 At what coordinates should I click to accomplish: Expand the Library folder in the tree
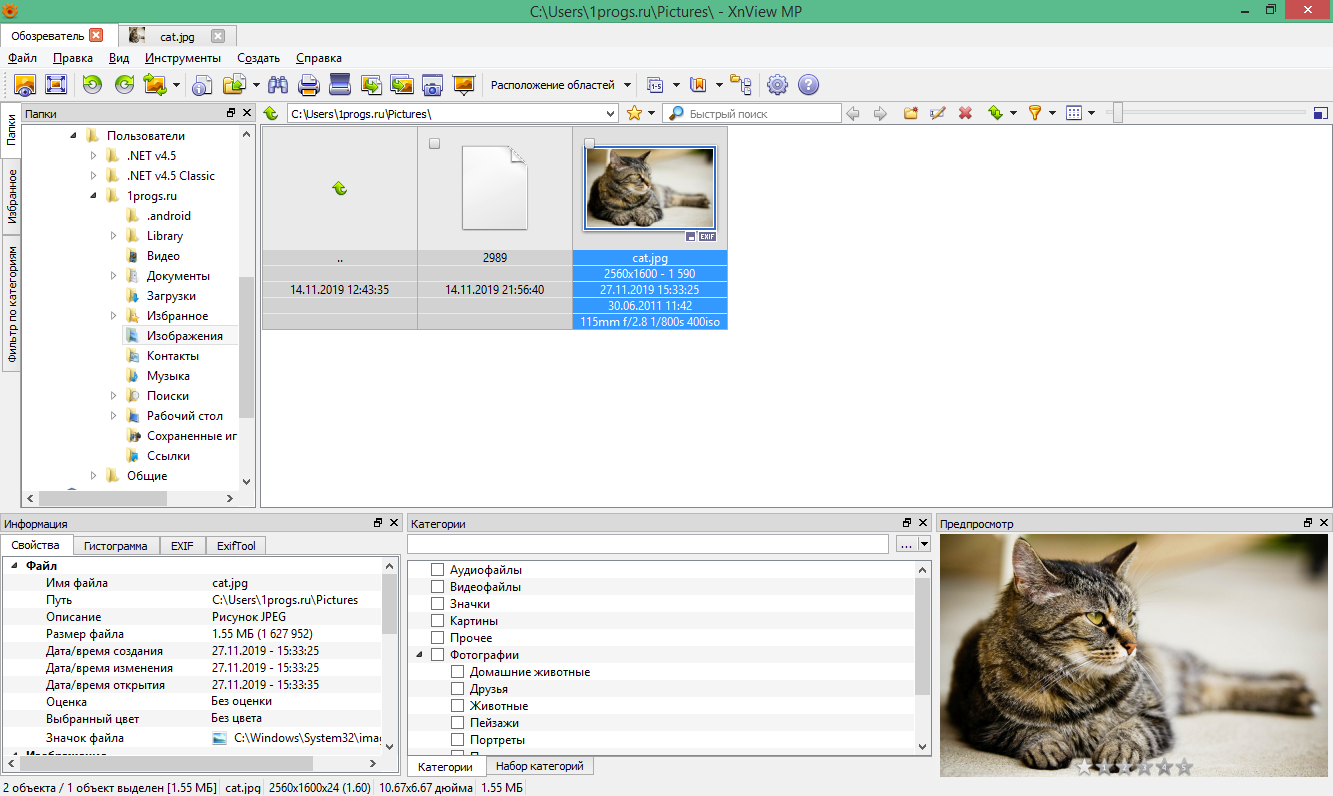coord(113,235)
